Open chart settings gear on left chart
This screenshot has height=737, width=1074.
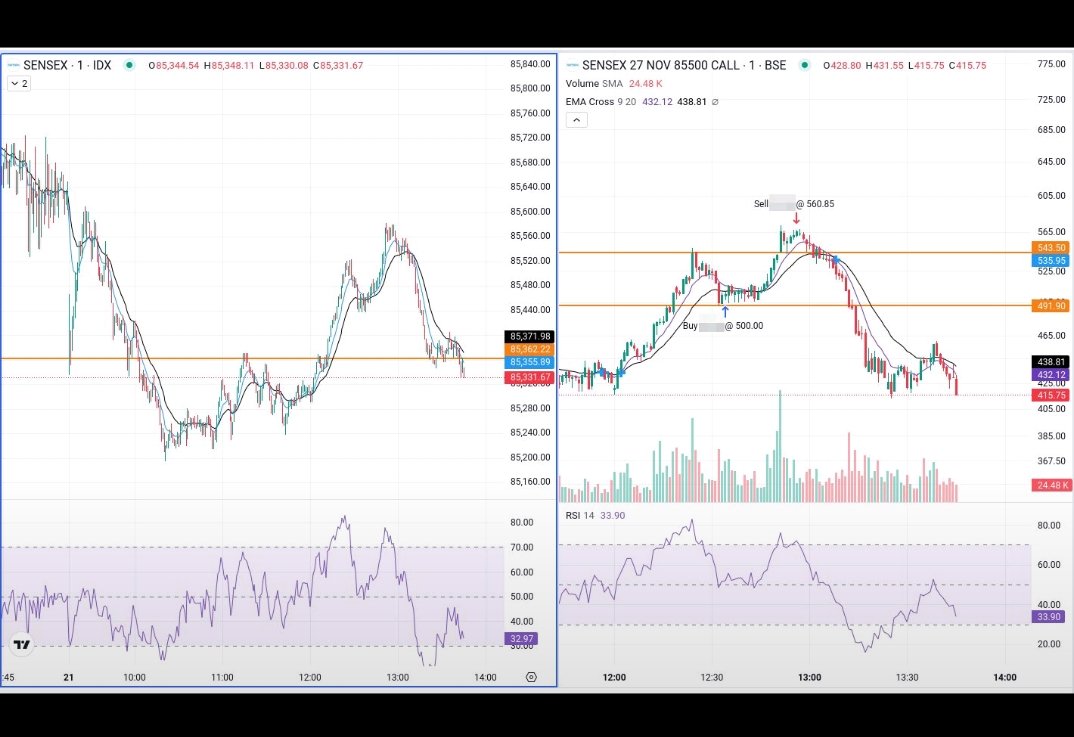pyautogui.click(x=531, y=677)
